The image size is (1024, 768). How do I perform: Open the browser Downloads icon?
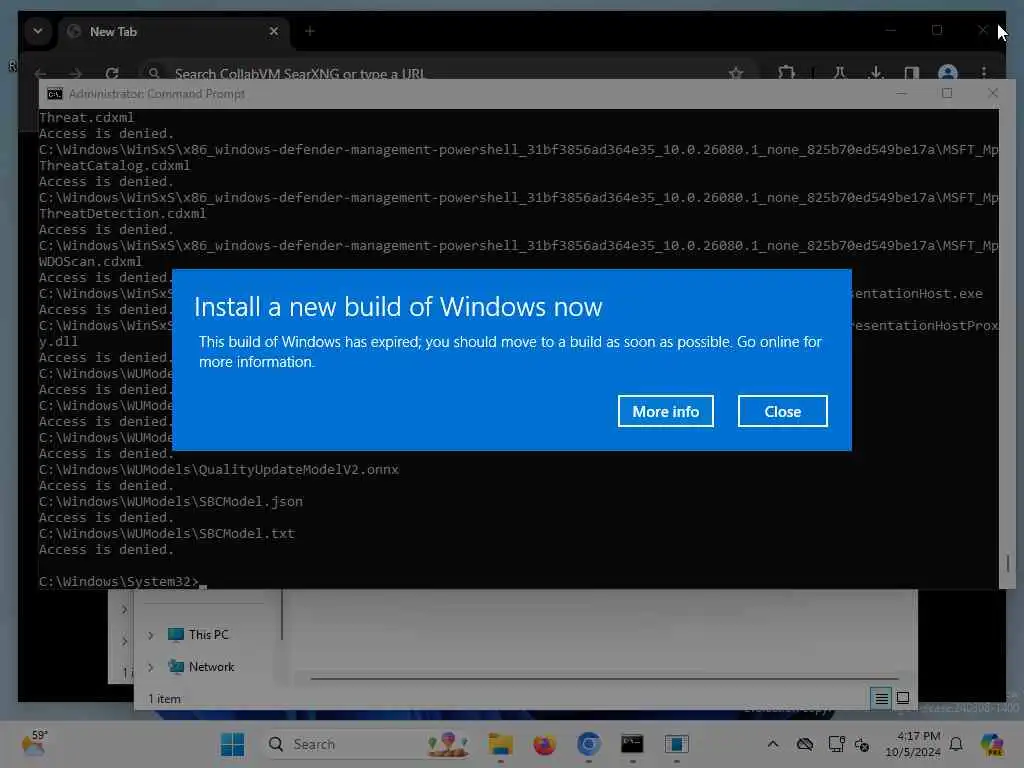876,73
